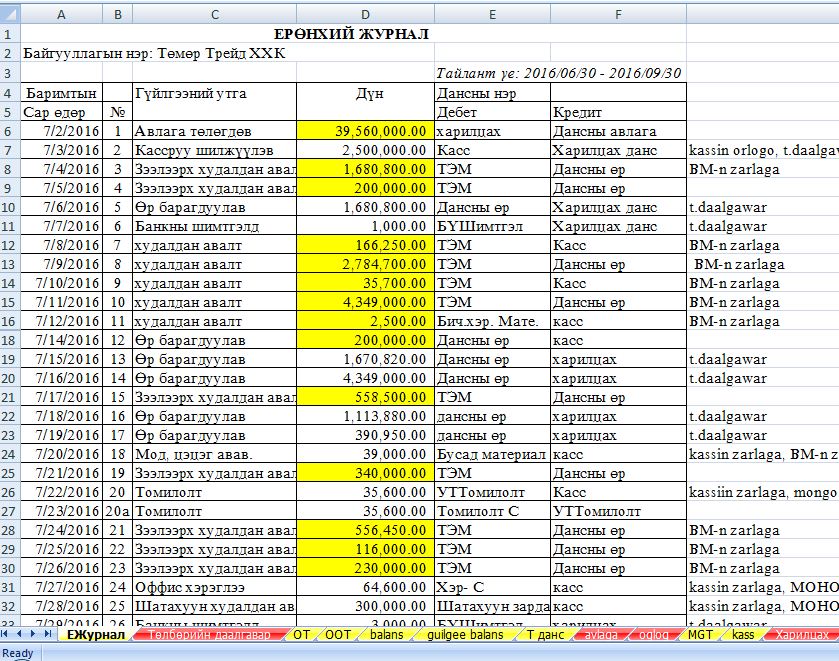This screenshot has height=661, width=839.
Task: Select the date cell 7/4/2016
Action: pos(61,169)
